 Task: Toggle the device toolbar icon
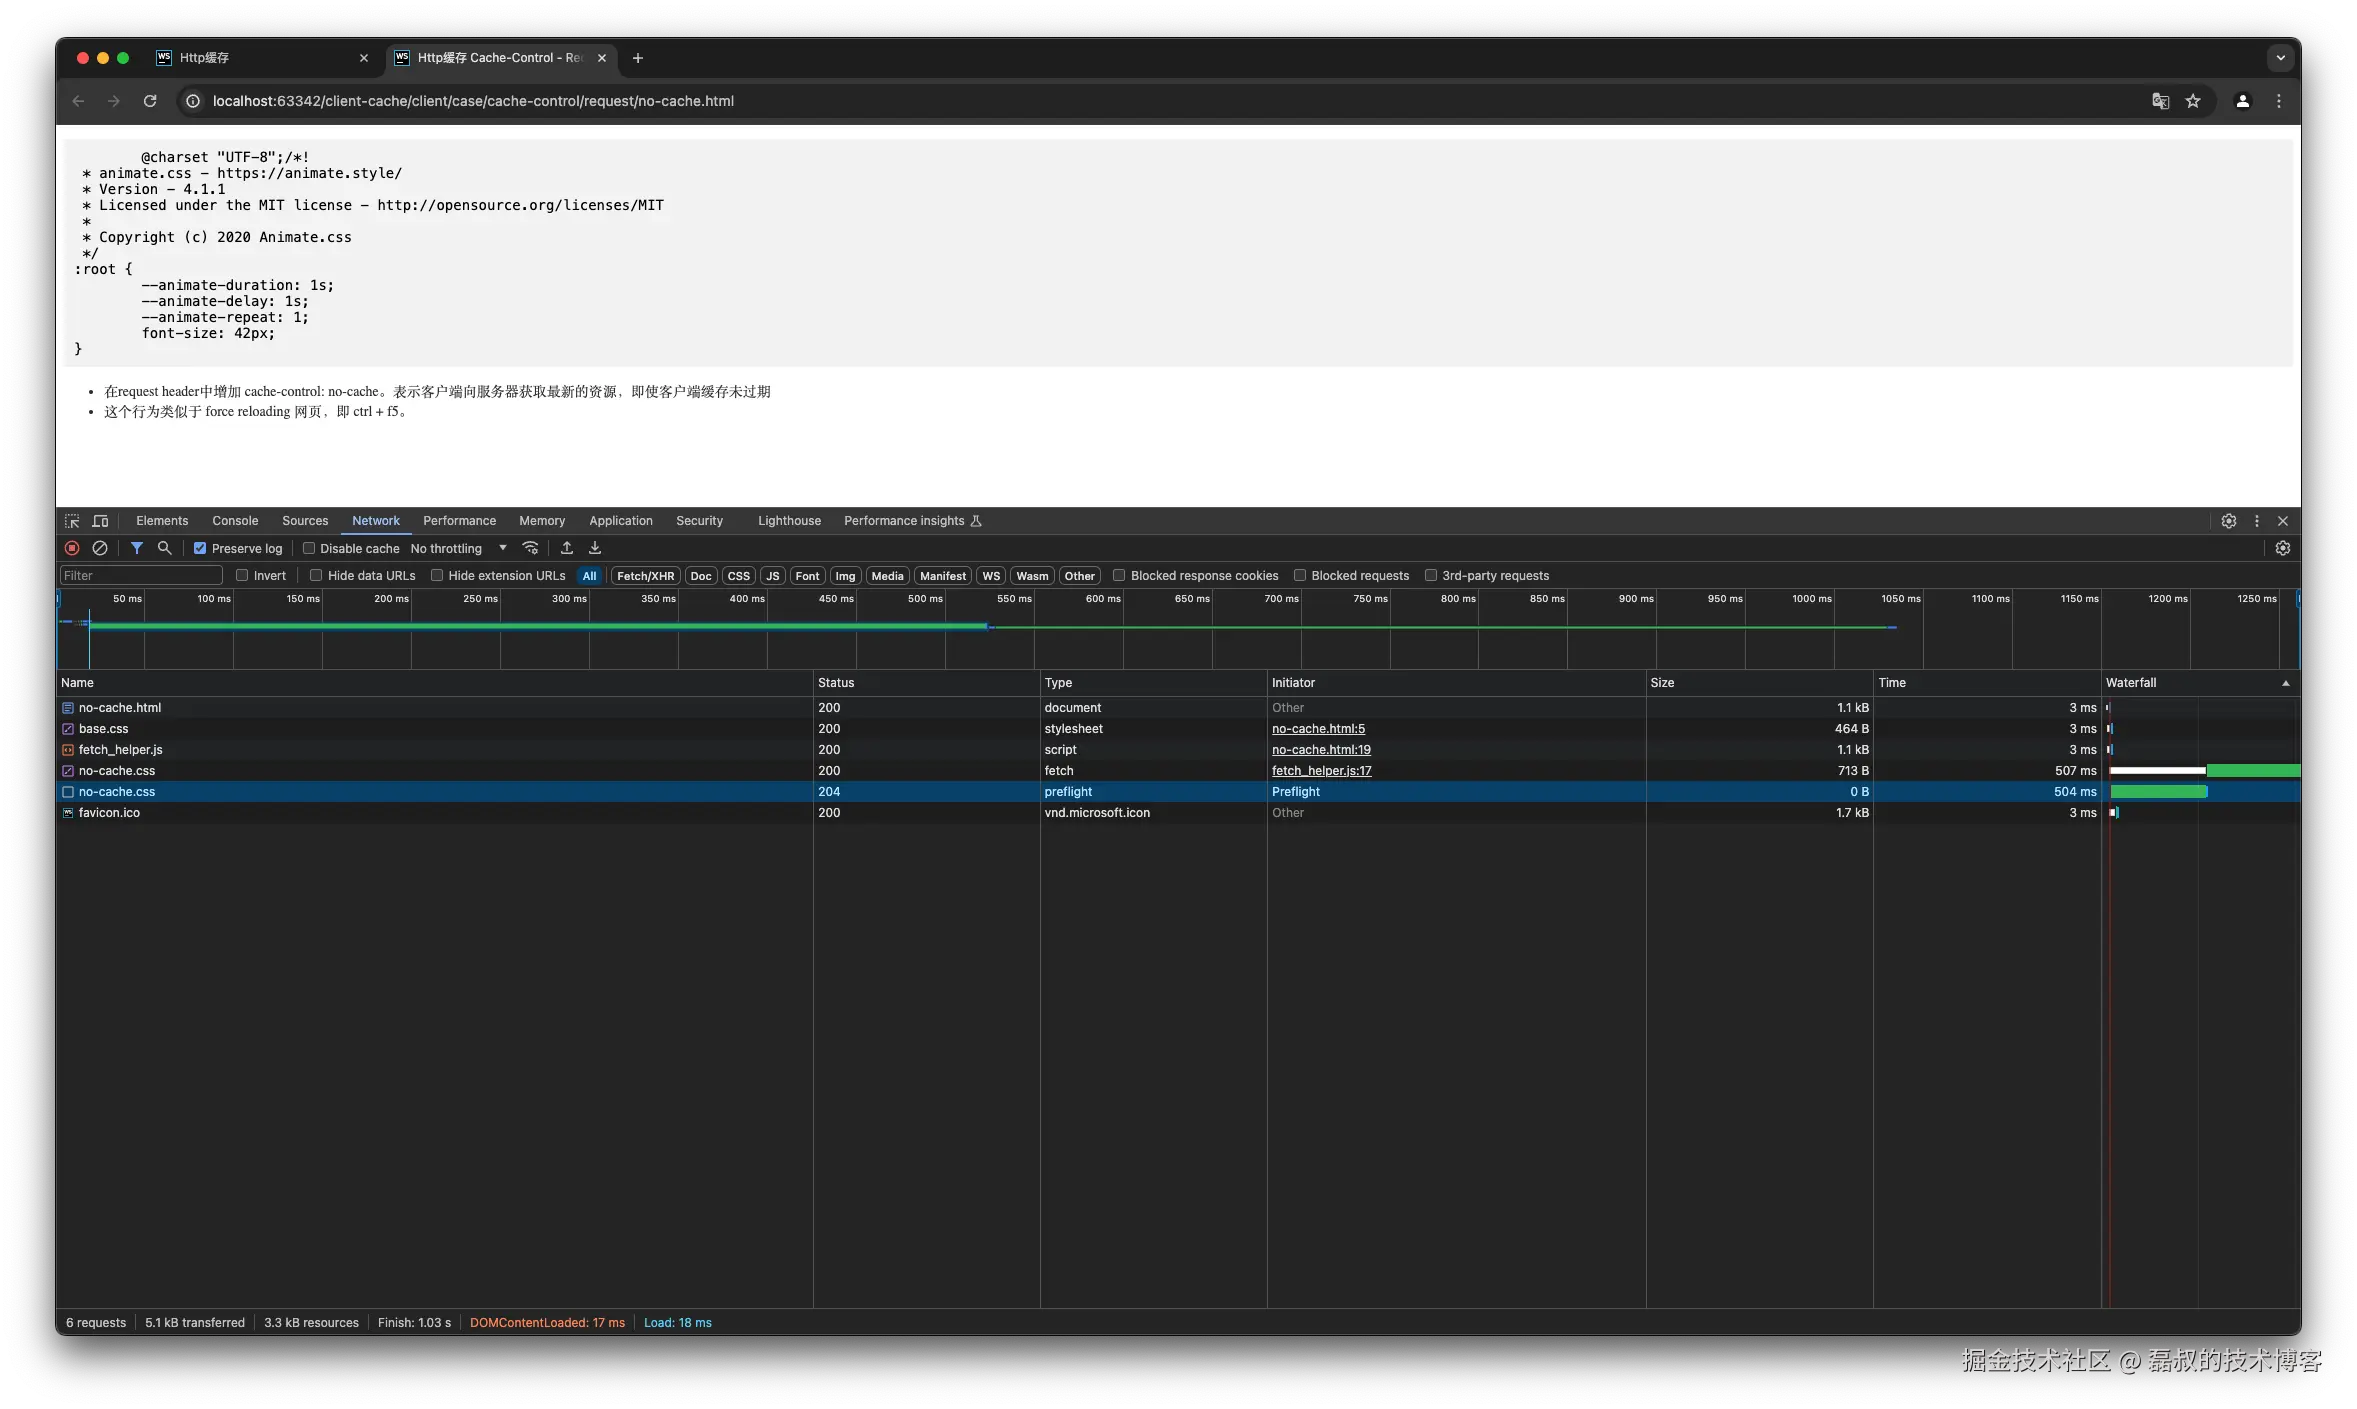click(100, 521)
